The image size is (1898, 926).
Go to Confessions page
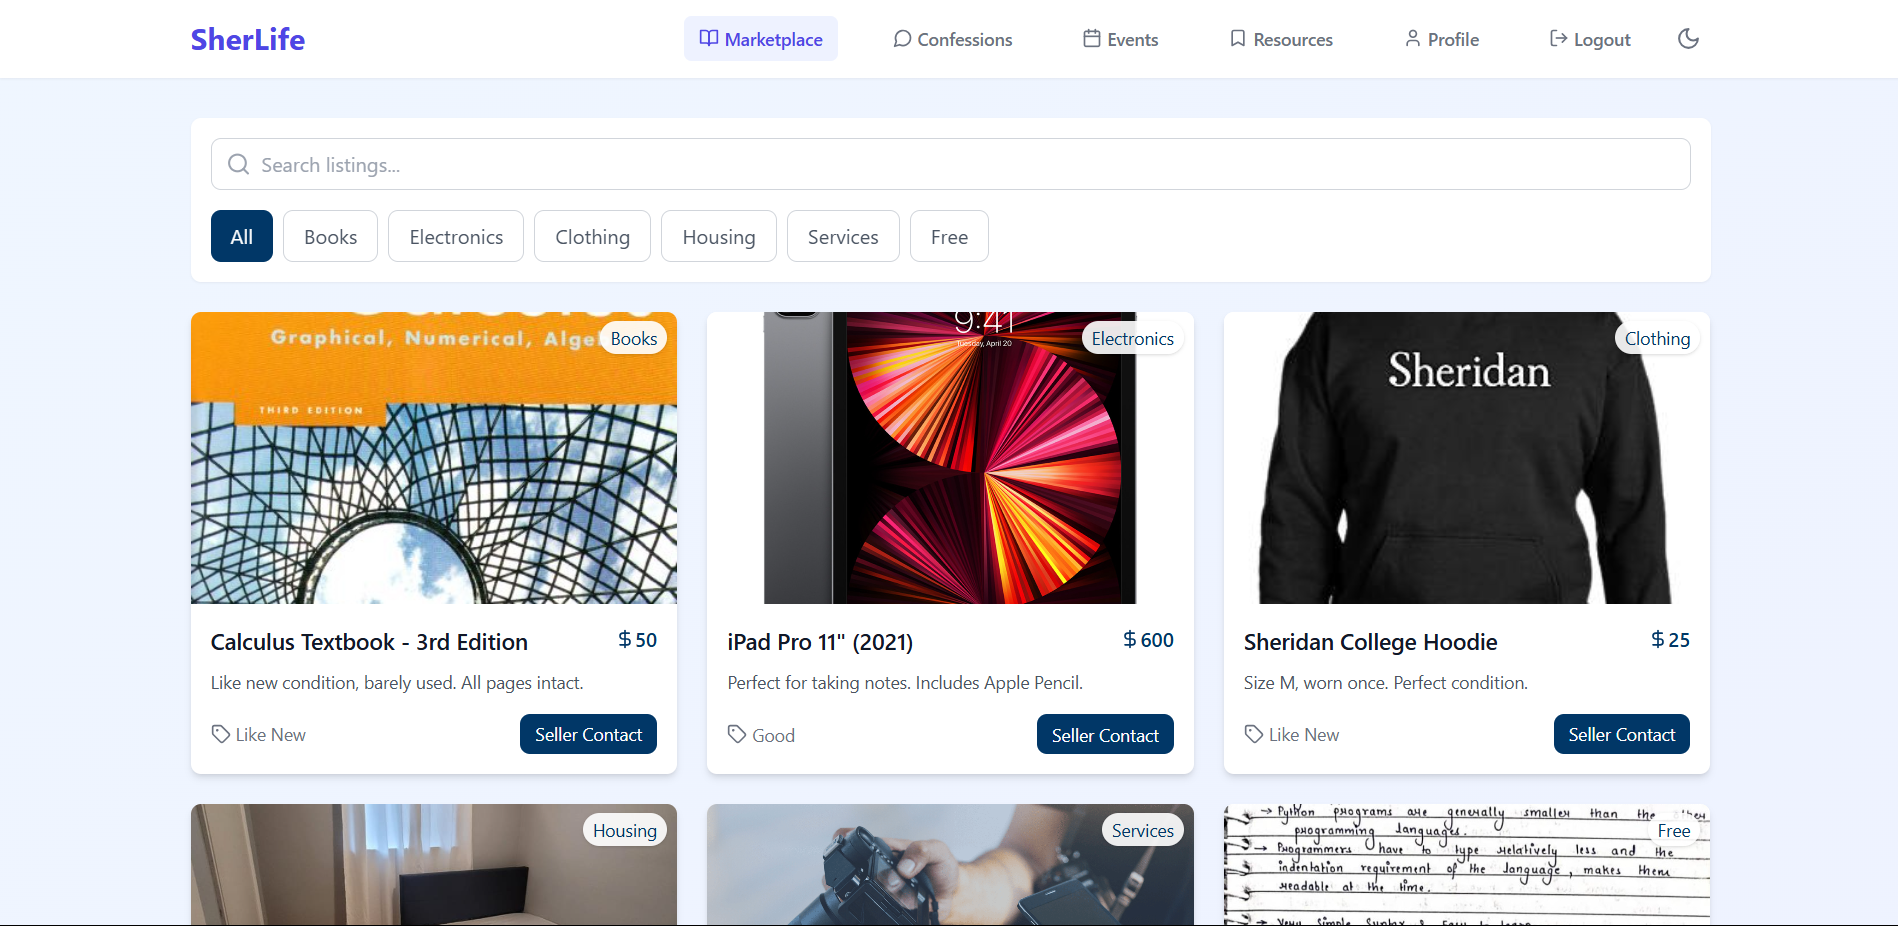952,39
